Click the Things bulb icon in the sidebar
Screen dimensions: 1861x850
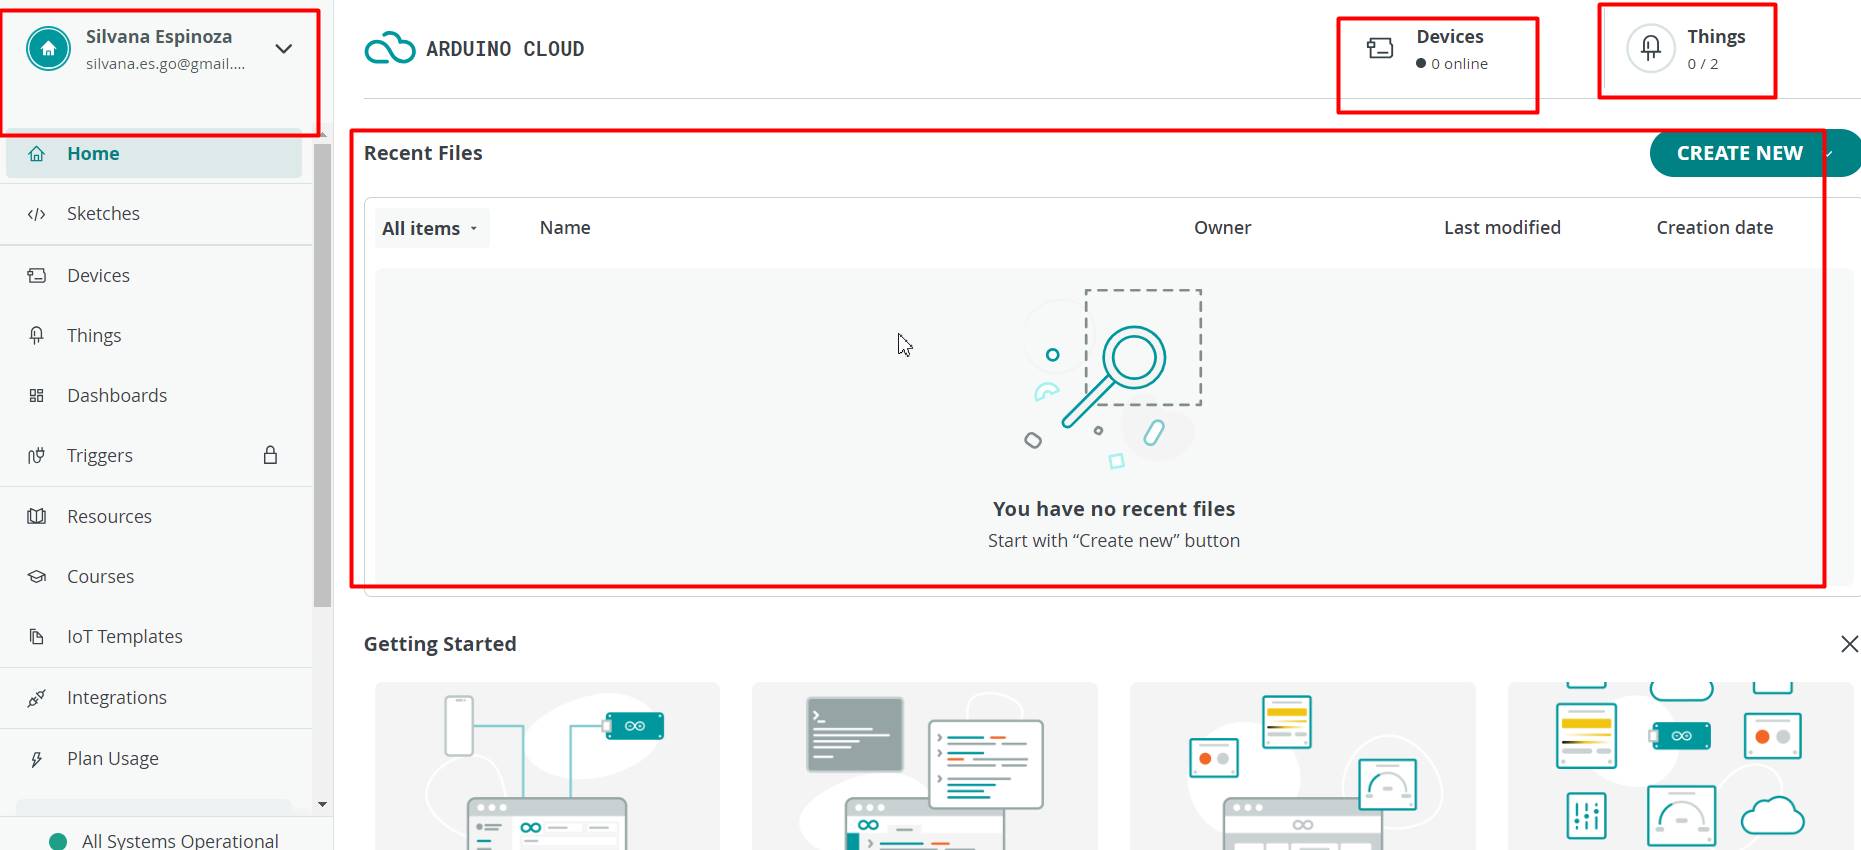(x=37, y=335)
